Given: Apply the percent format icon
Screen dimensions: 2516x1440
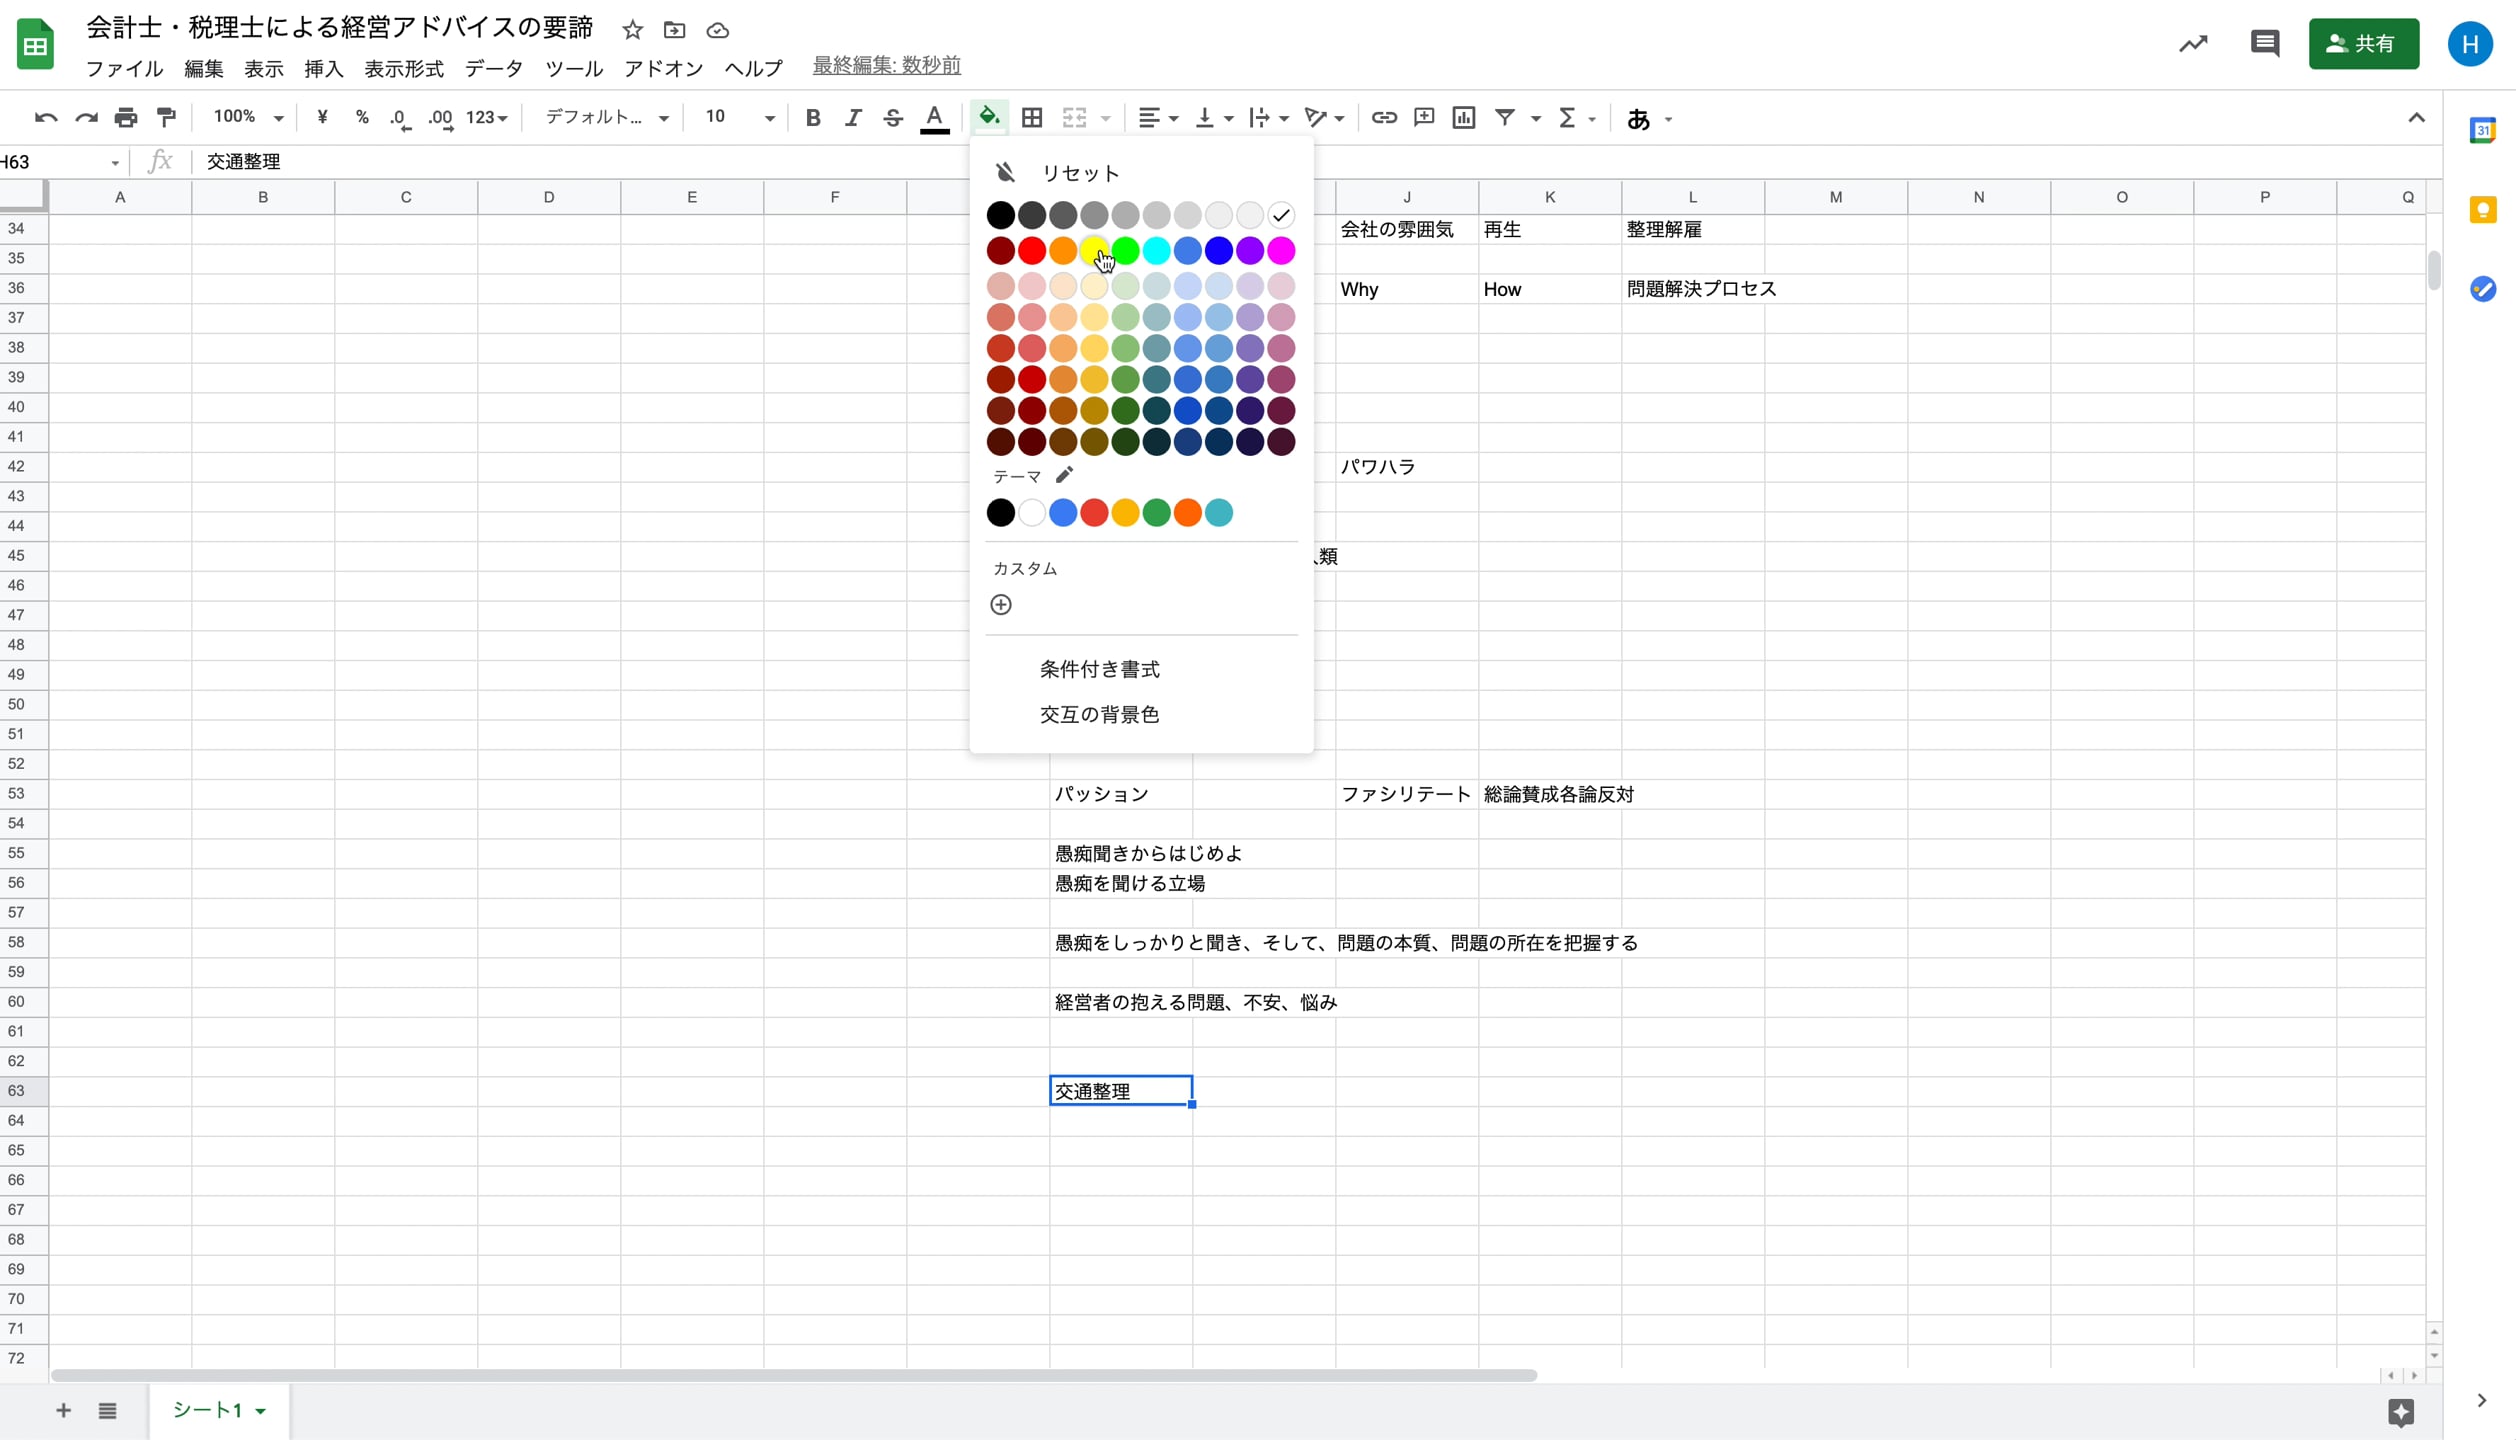Looking at the screenshot, I should 362,117.
